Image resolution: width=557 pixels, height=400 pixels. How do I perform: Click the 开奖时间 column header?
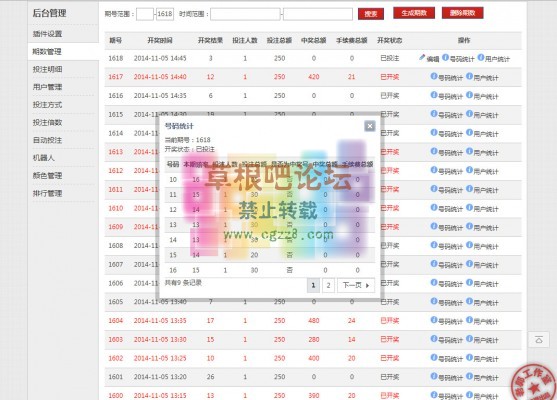pyautogui.click(x=160, y=40)
